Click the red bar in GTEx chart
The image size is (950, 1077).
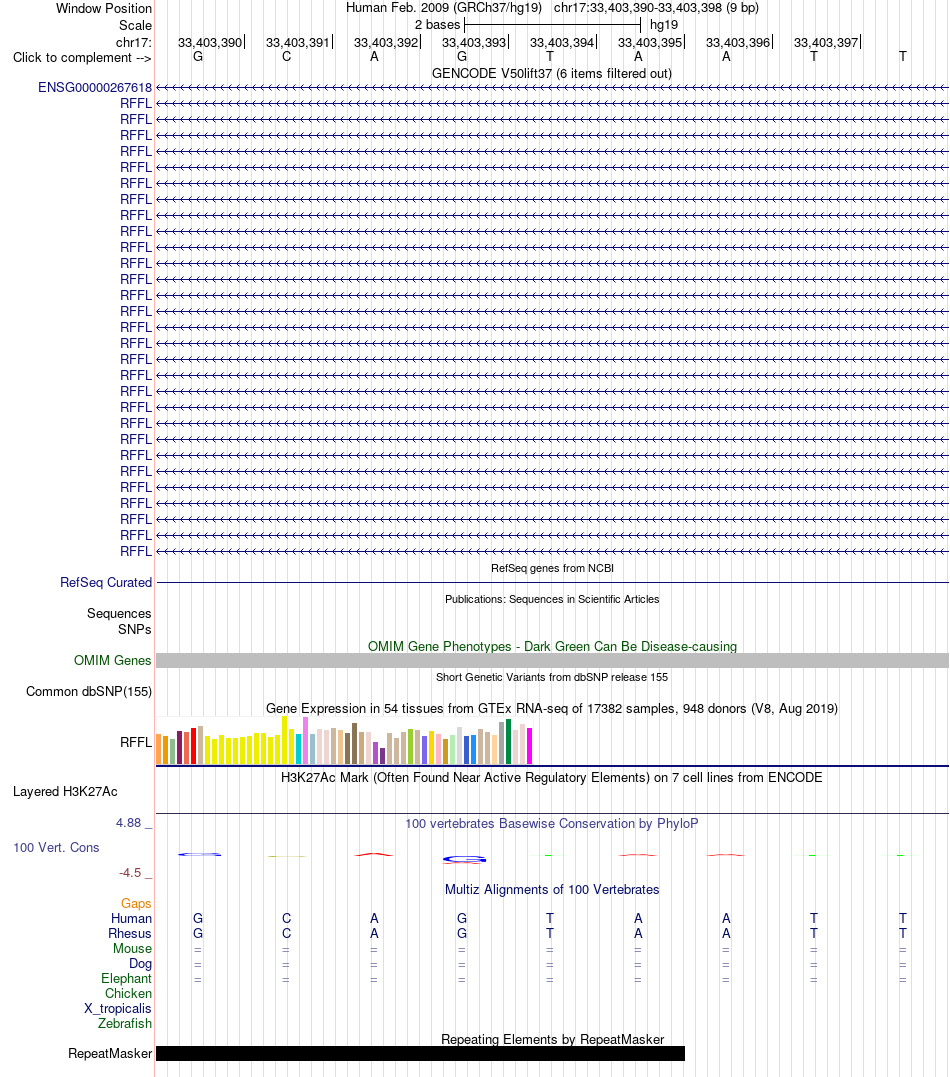194,746
